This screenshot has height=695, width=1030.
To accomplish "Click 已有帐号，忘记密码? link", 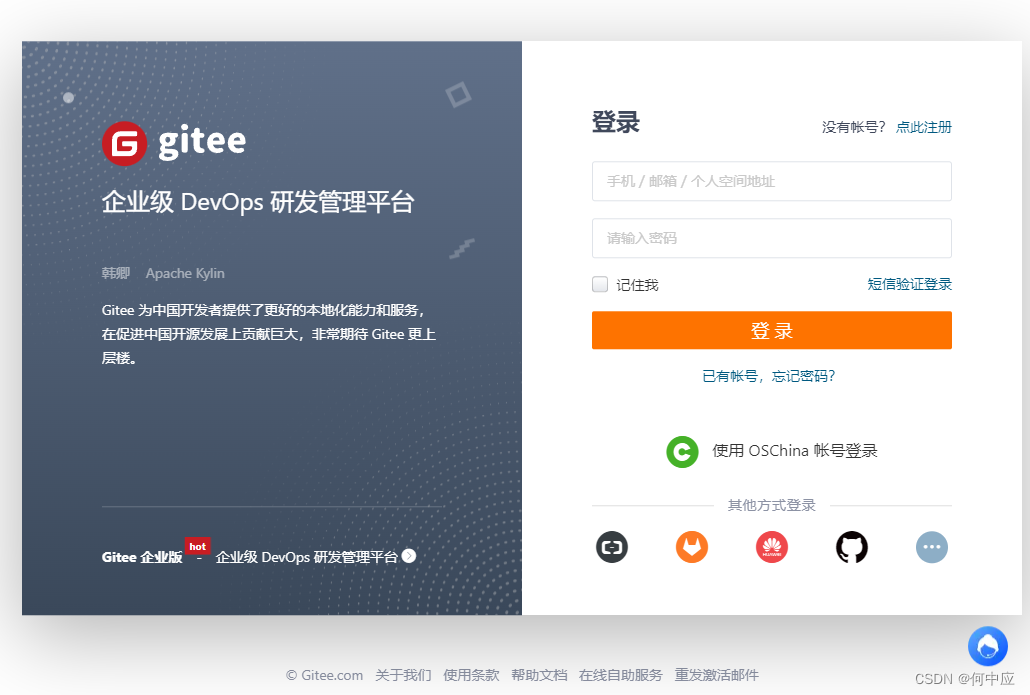I will point(769,376).
